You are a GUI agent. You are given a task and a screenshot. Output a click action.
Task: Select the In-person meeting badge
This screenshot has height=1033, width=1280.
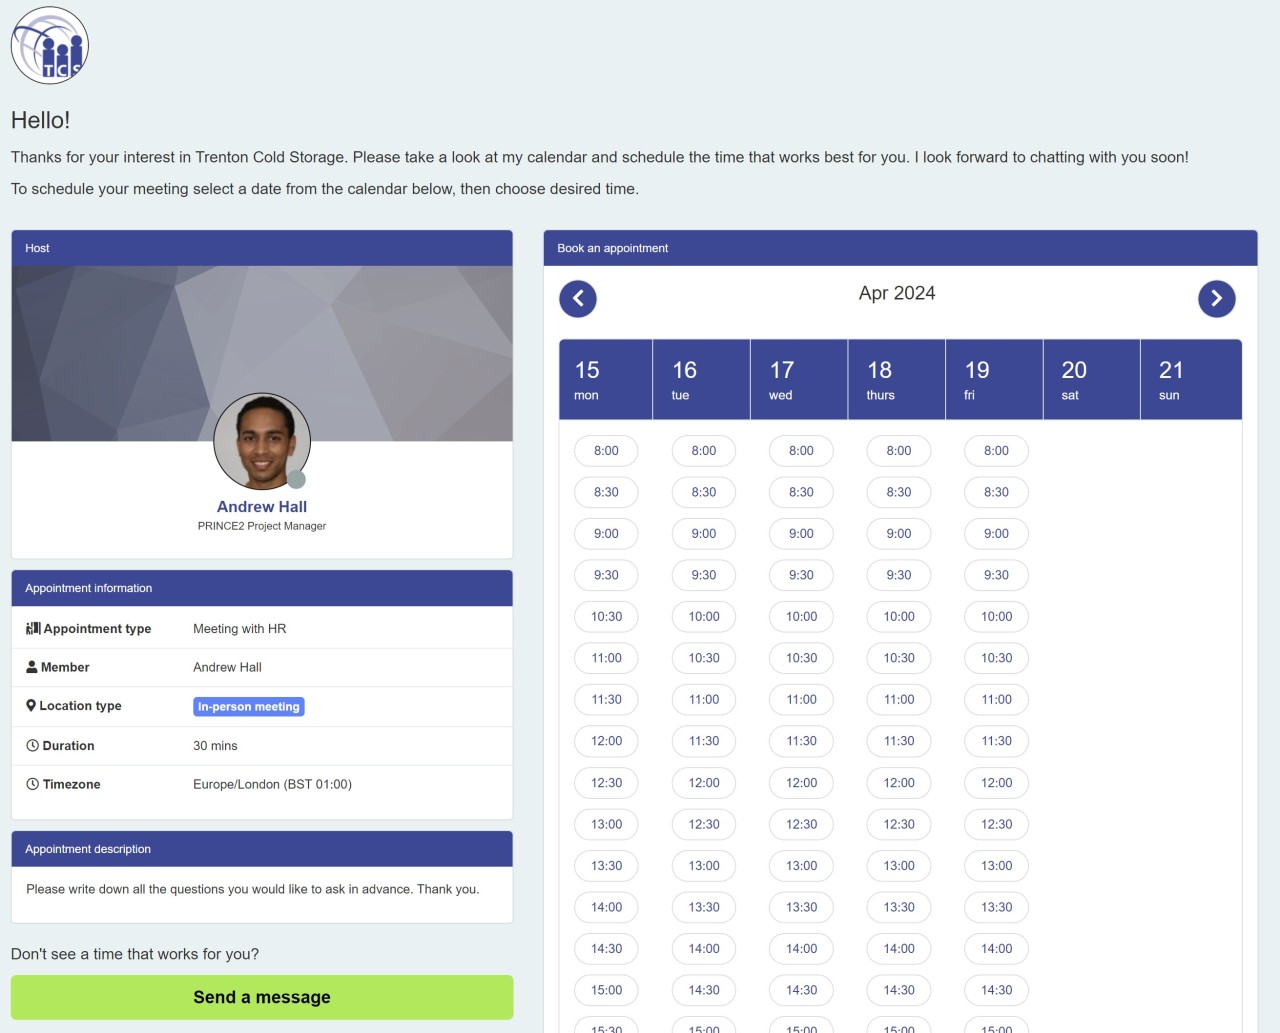point(248,706)
